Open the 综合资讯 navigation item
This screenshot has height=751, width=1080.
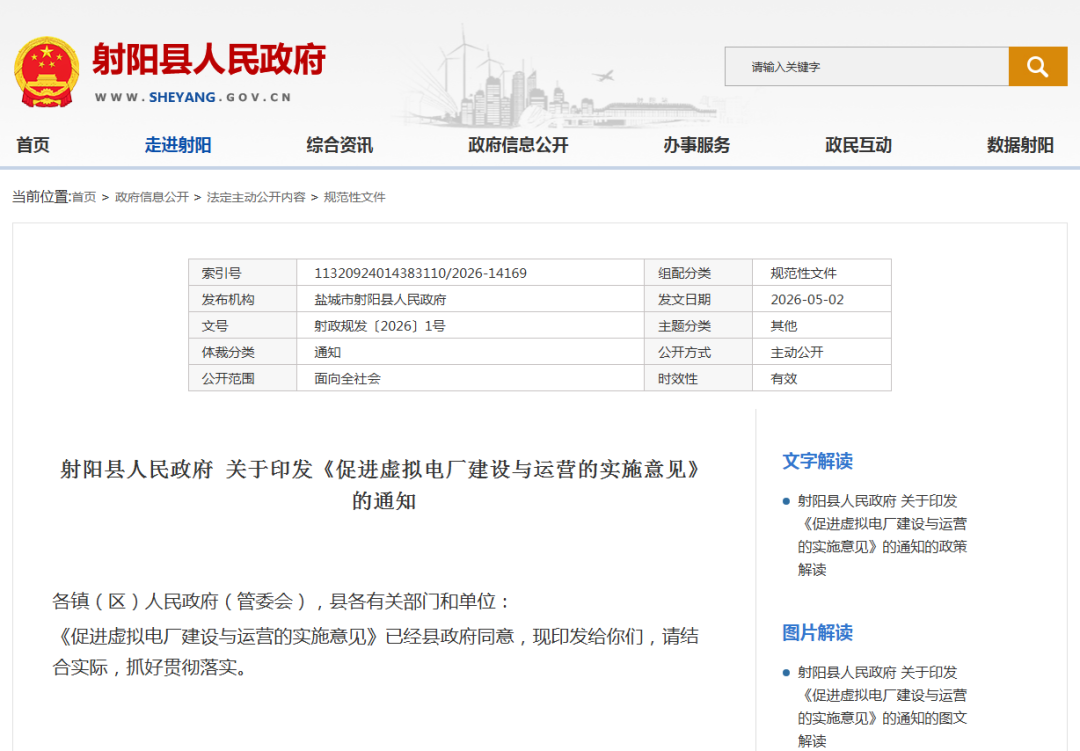340,145
